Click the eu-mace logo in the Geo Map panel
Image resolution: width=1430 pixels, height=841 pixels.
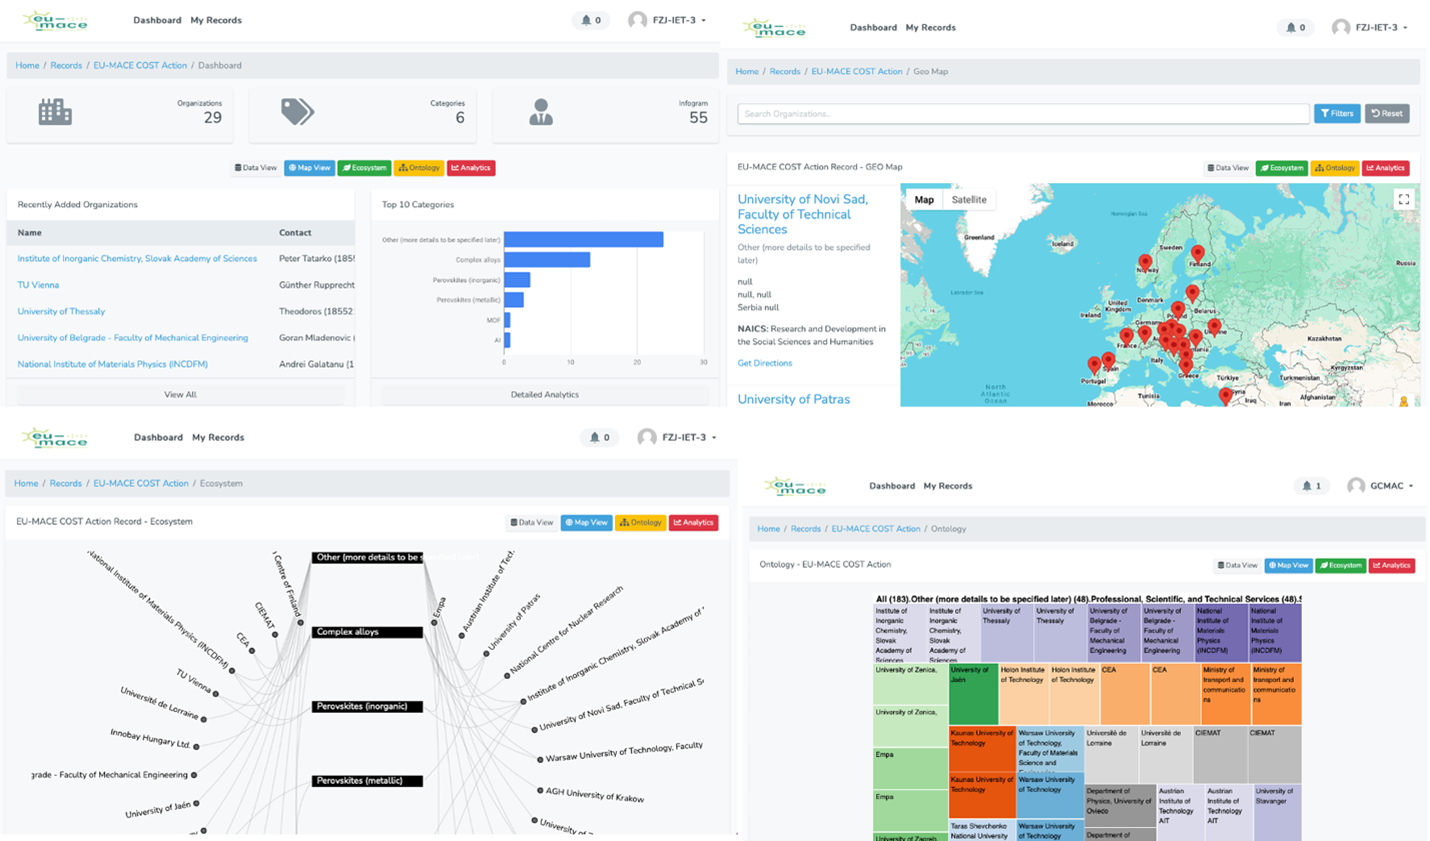[775, 27]
